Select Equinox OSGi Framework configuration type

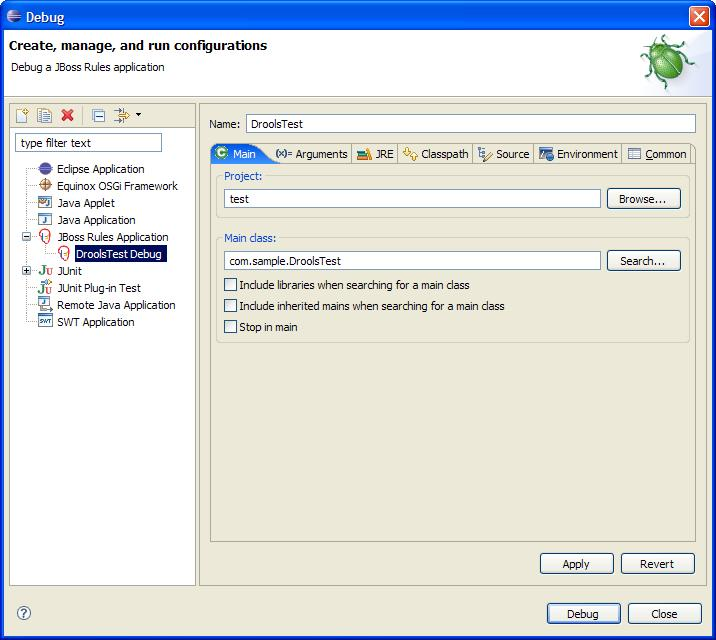pos(117,186)
